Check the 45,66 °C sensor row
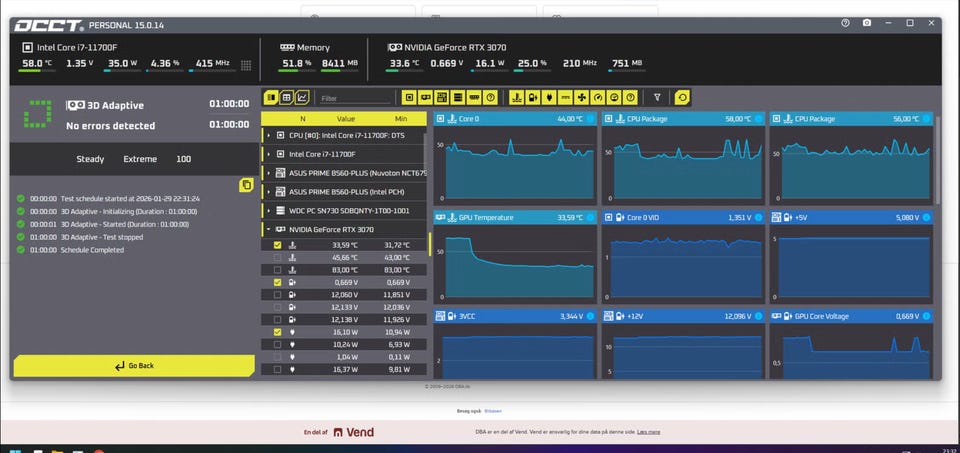This screenshot has width=960, height=453. 277,257
